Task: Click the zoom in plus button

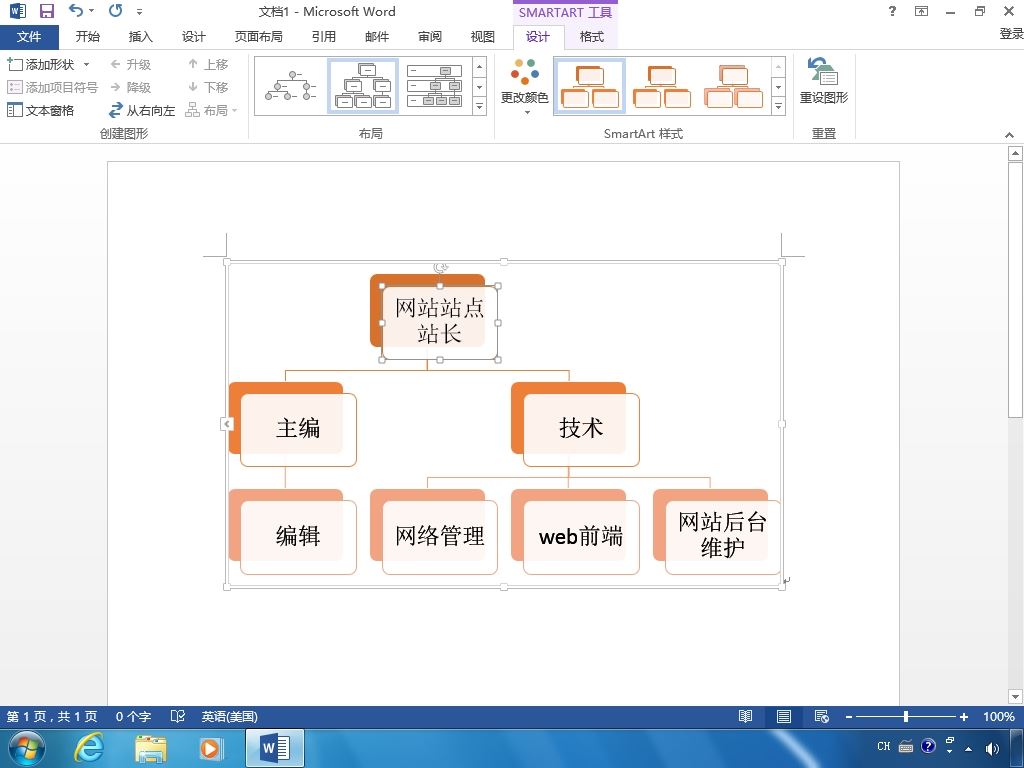Action: [x=963, y=716]
